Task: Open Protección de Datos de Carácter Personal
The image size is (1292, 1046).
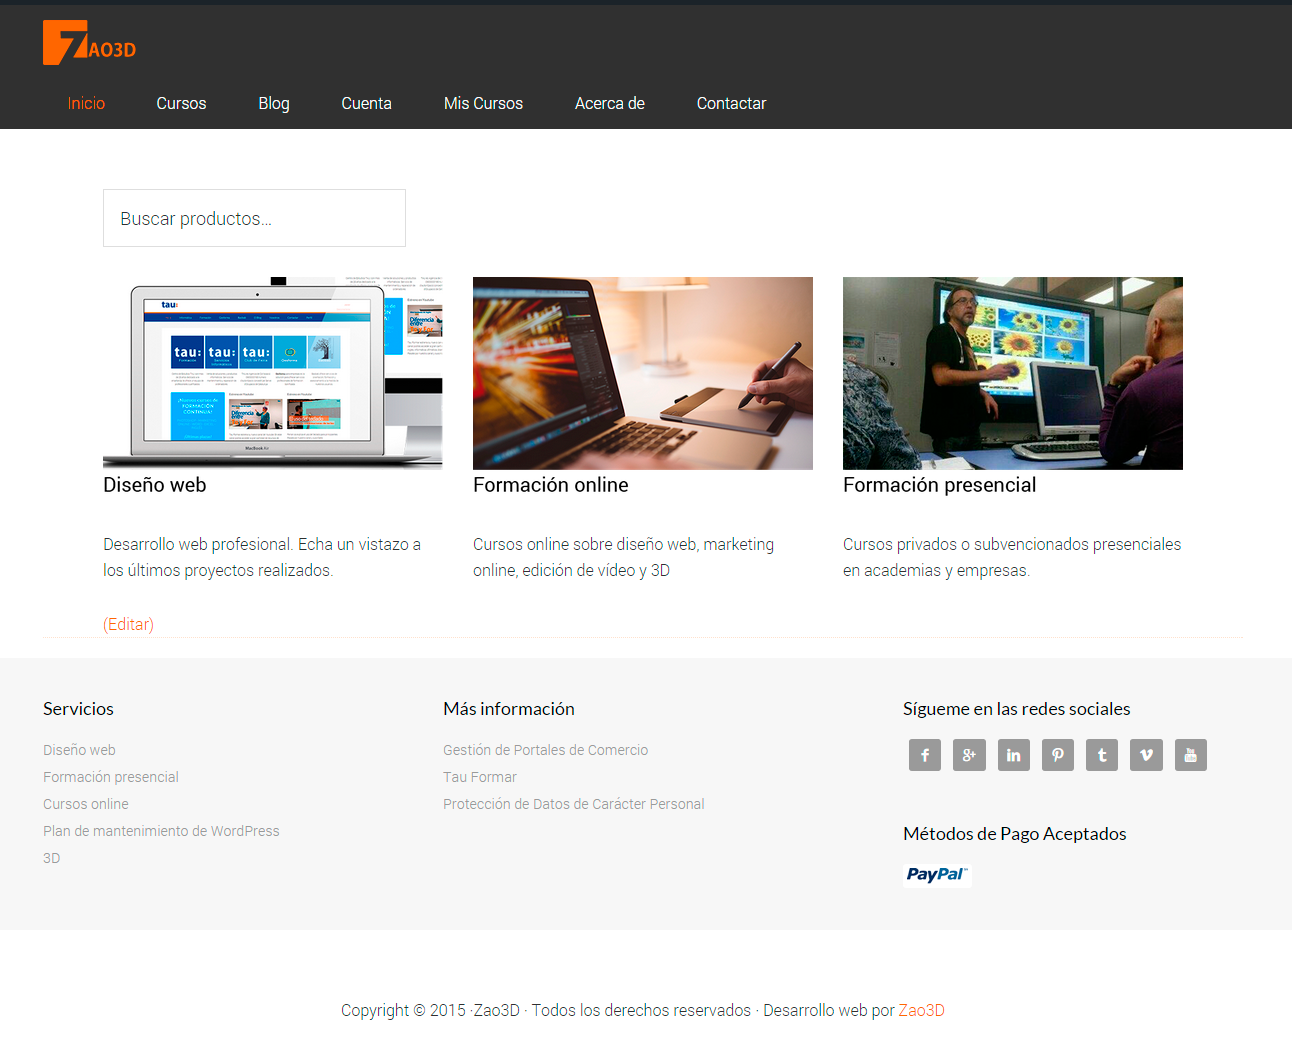Action: [573, 804]
